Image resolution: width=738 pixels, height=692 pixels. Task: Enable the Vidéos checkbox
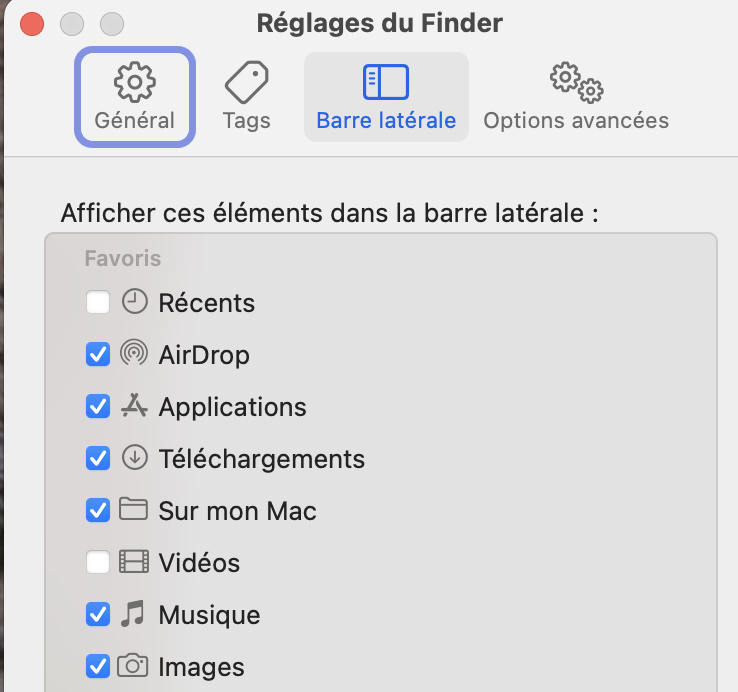98,563
